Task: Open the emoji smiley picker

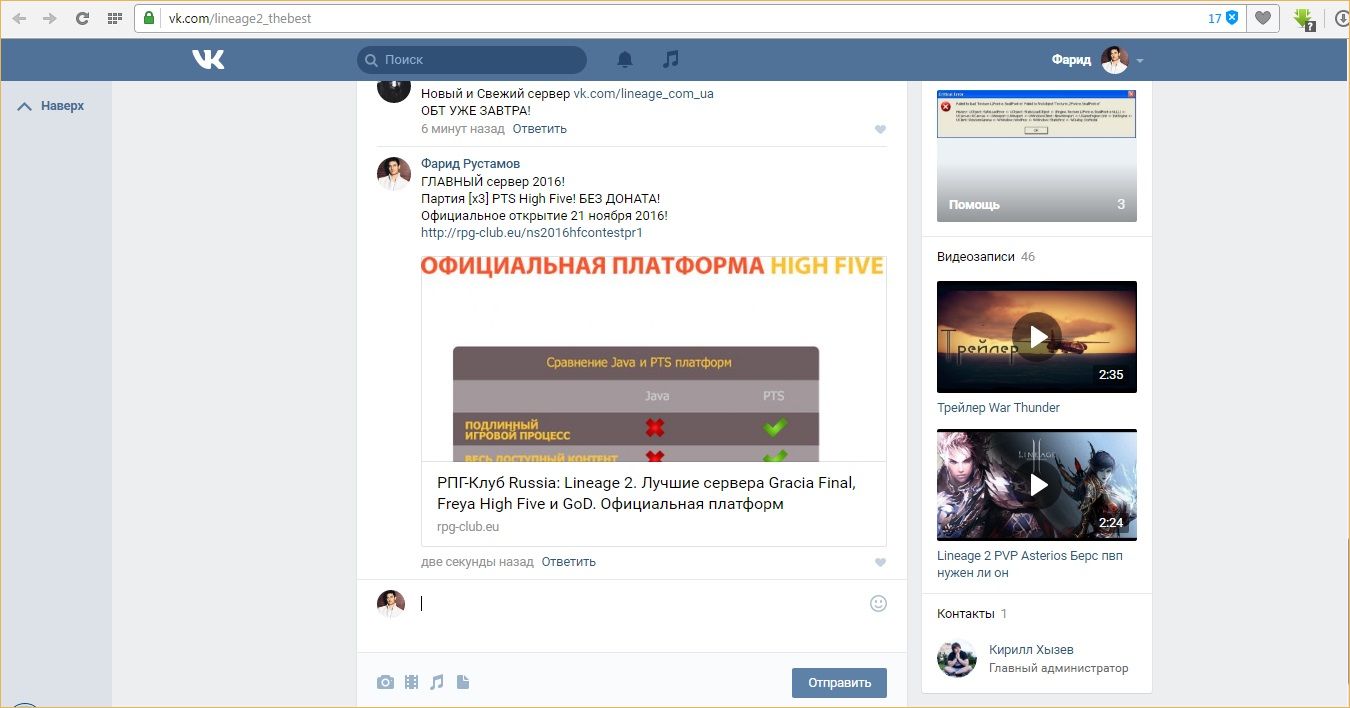Action: (x=878, y=603)
